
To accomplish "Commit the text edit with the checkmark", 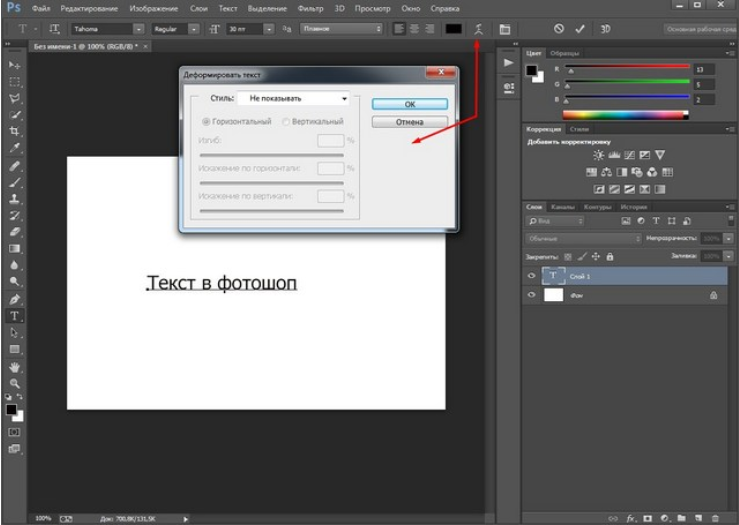I will pos(580,29).
